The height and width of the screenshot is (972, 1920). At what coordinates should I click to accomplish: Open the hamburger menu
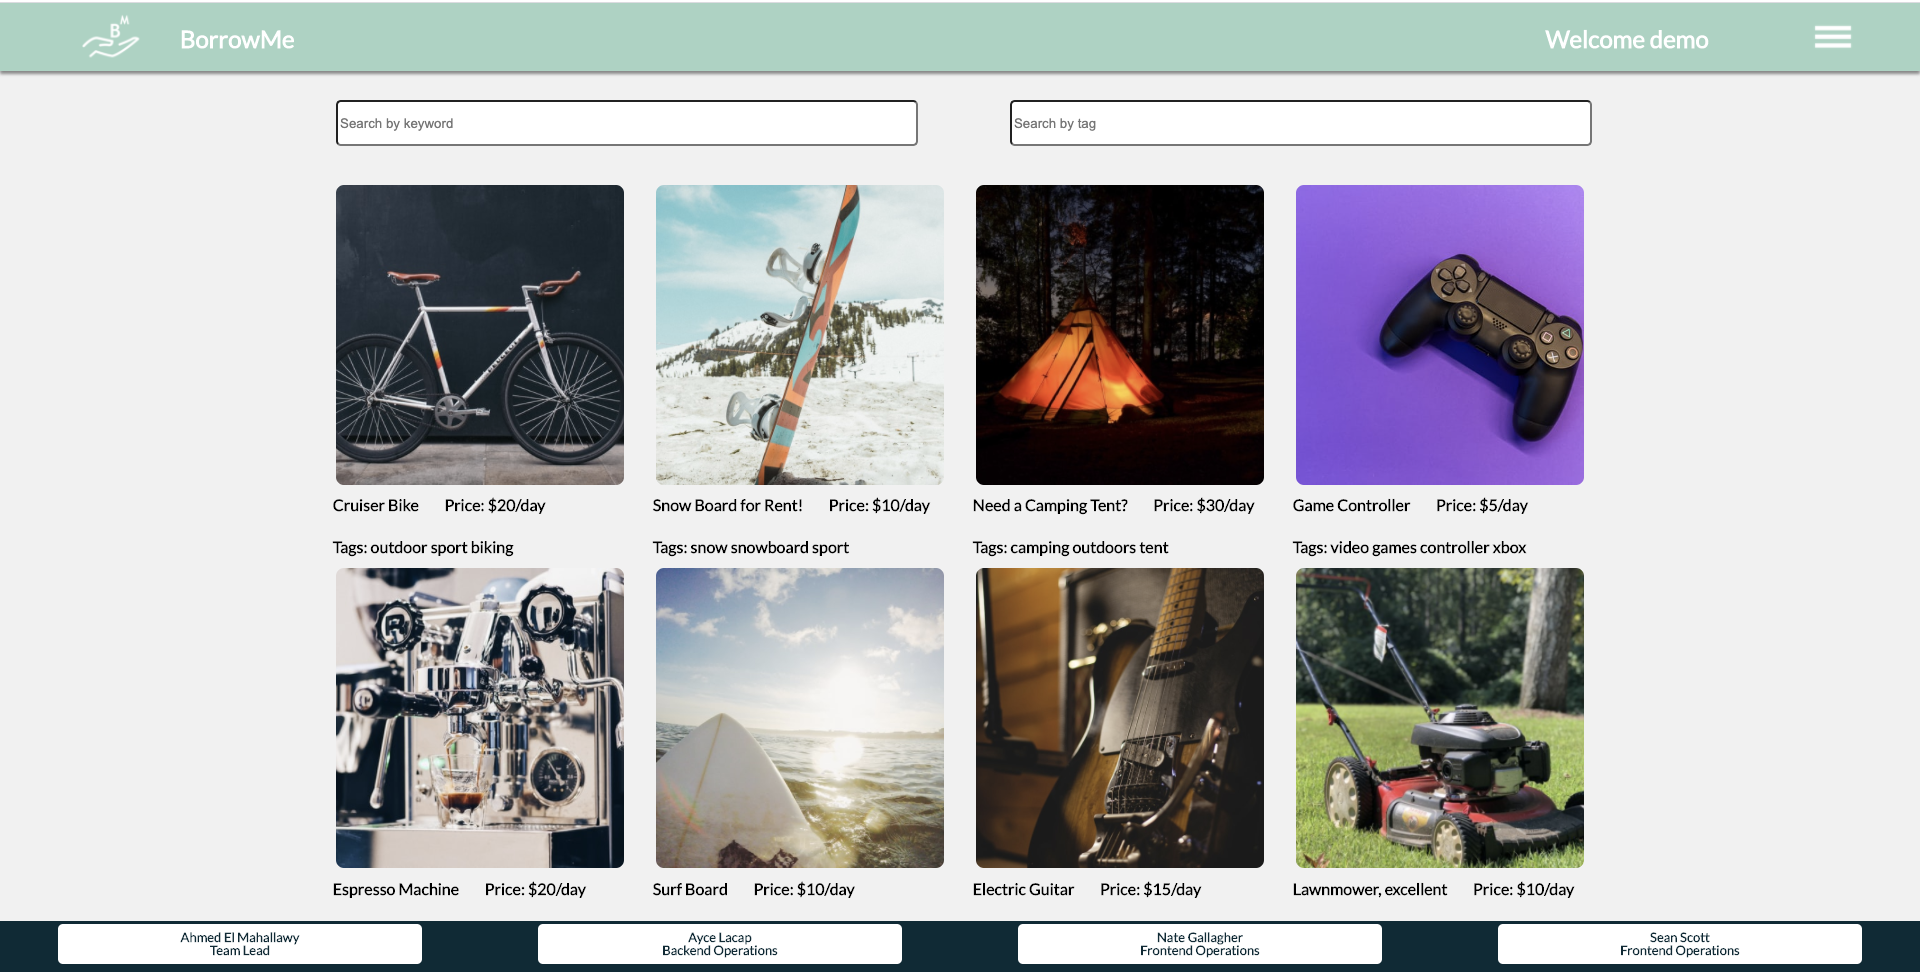tap(1832, 37)
